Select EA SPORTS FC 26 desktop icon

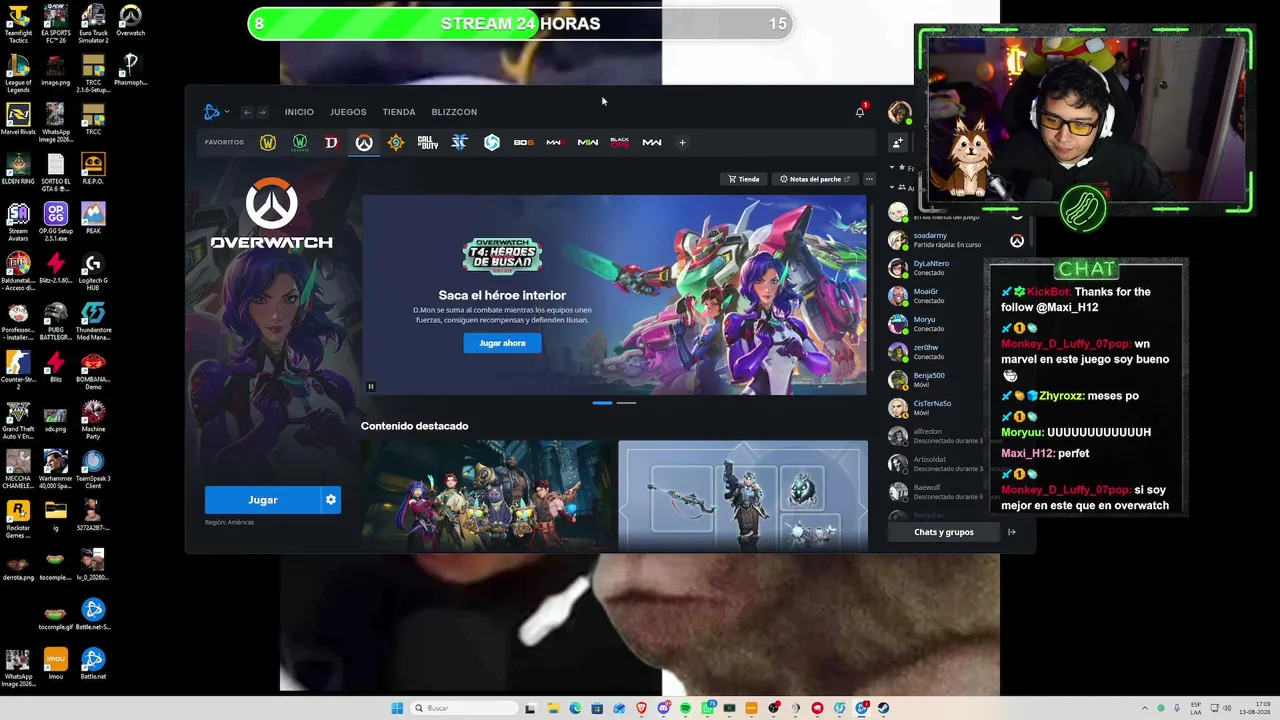[x=56, y=24]
